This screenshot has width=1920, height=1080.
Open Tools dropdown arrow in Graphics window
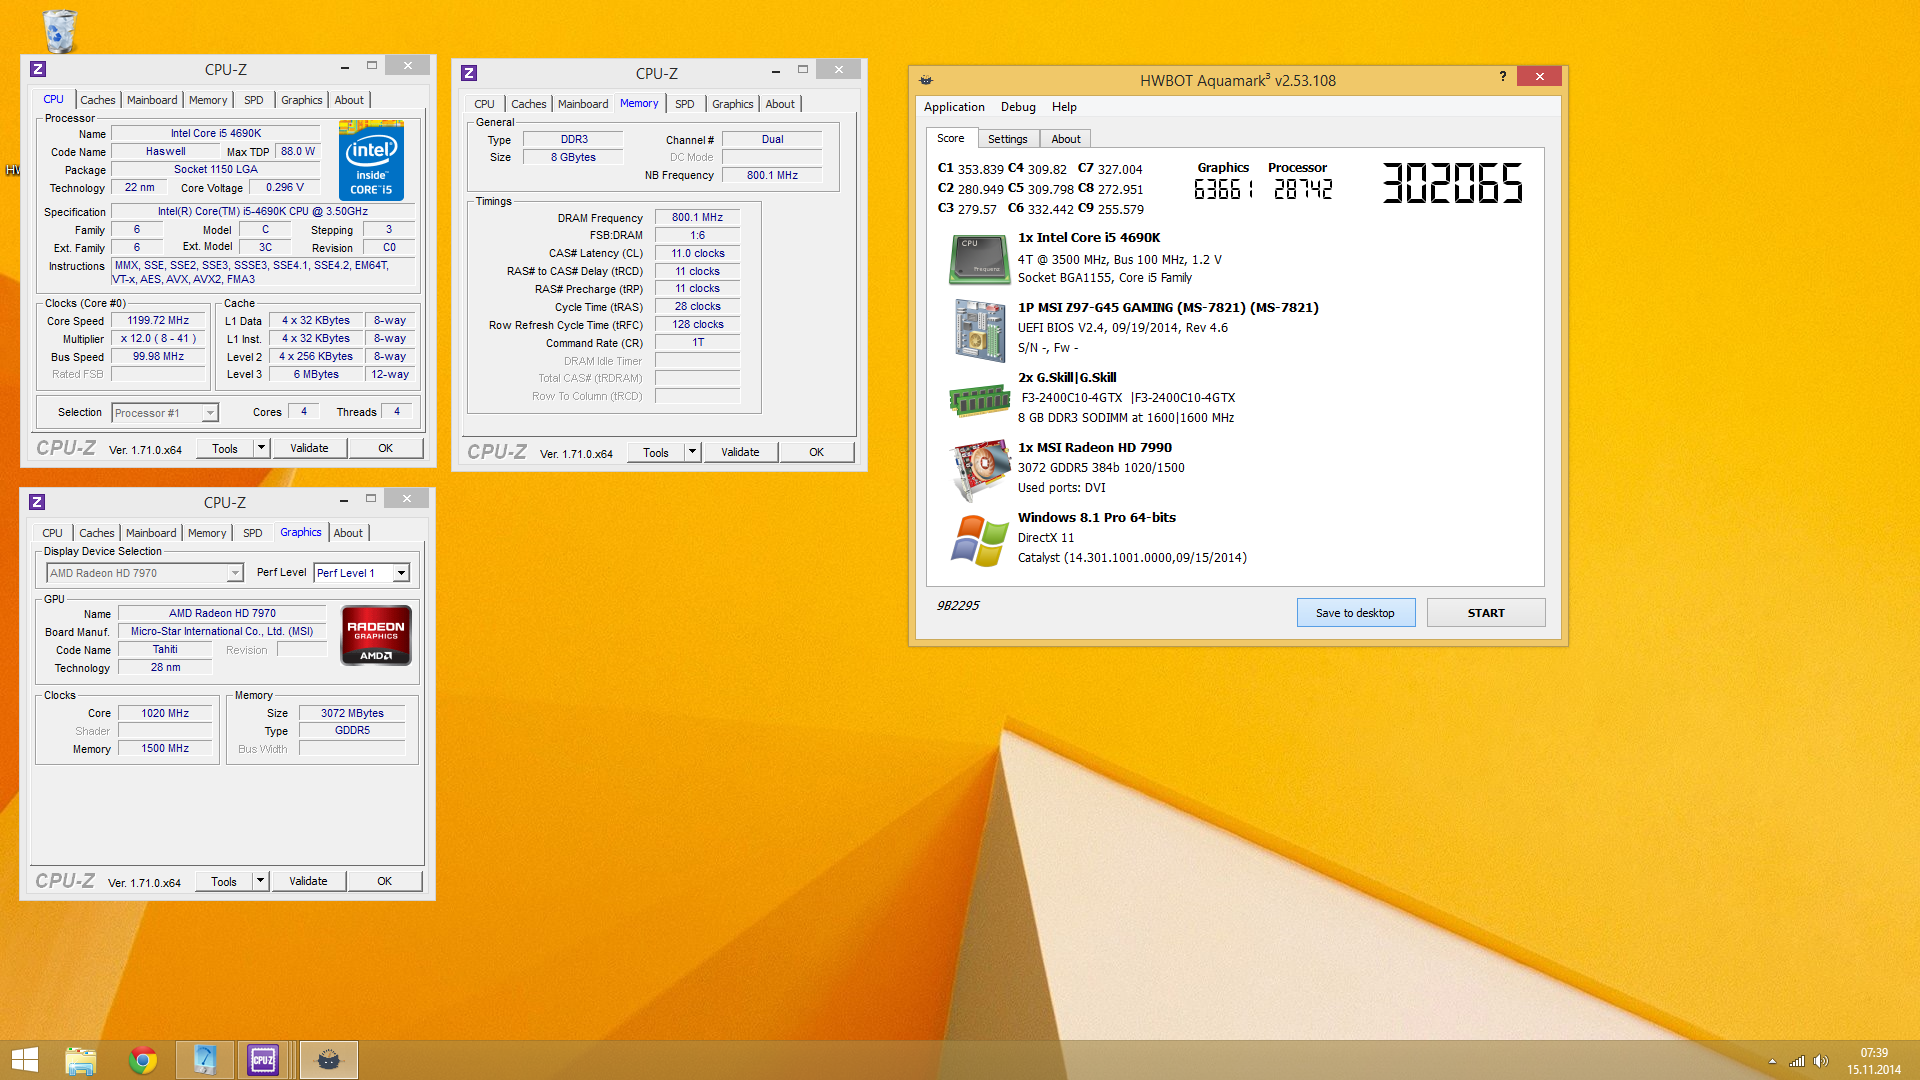pyautogui.click(x=261, y=881)
